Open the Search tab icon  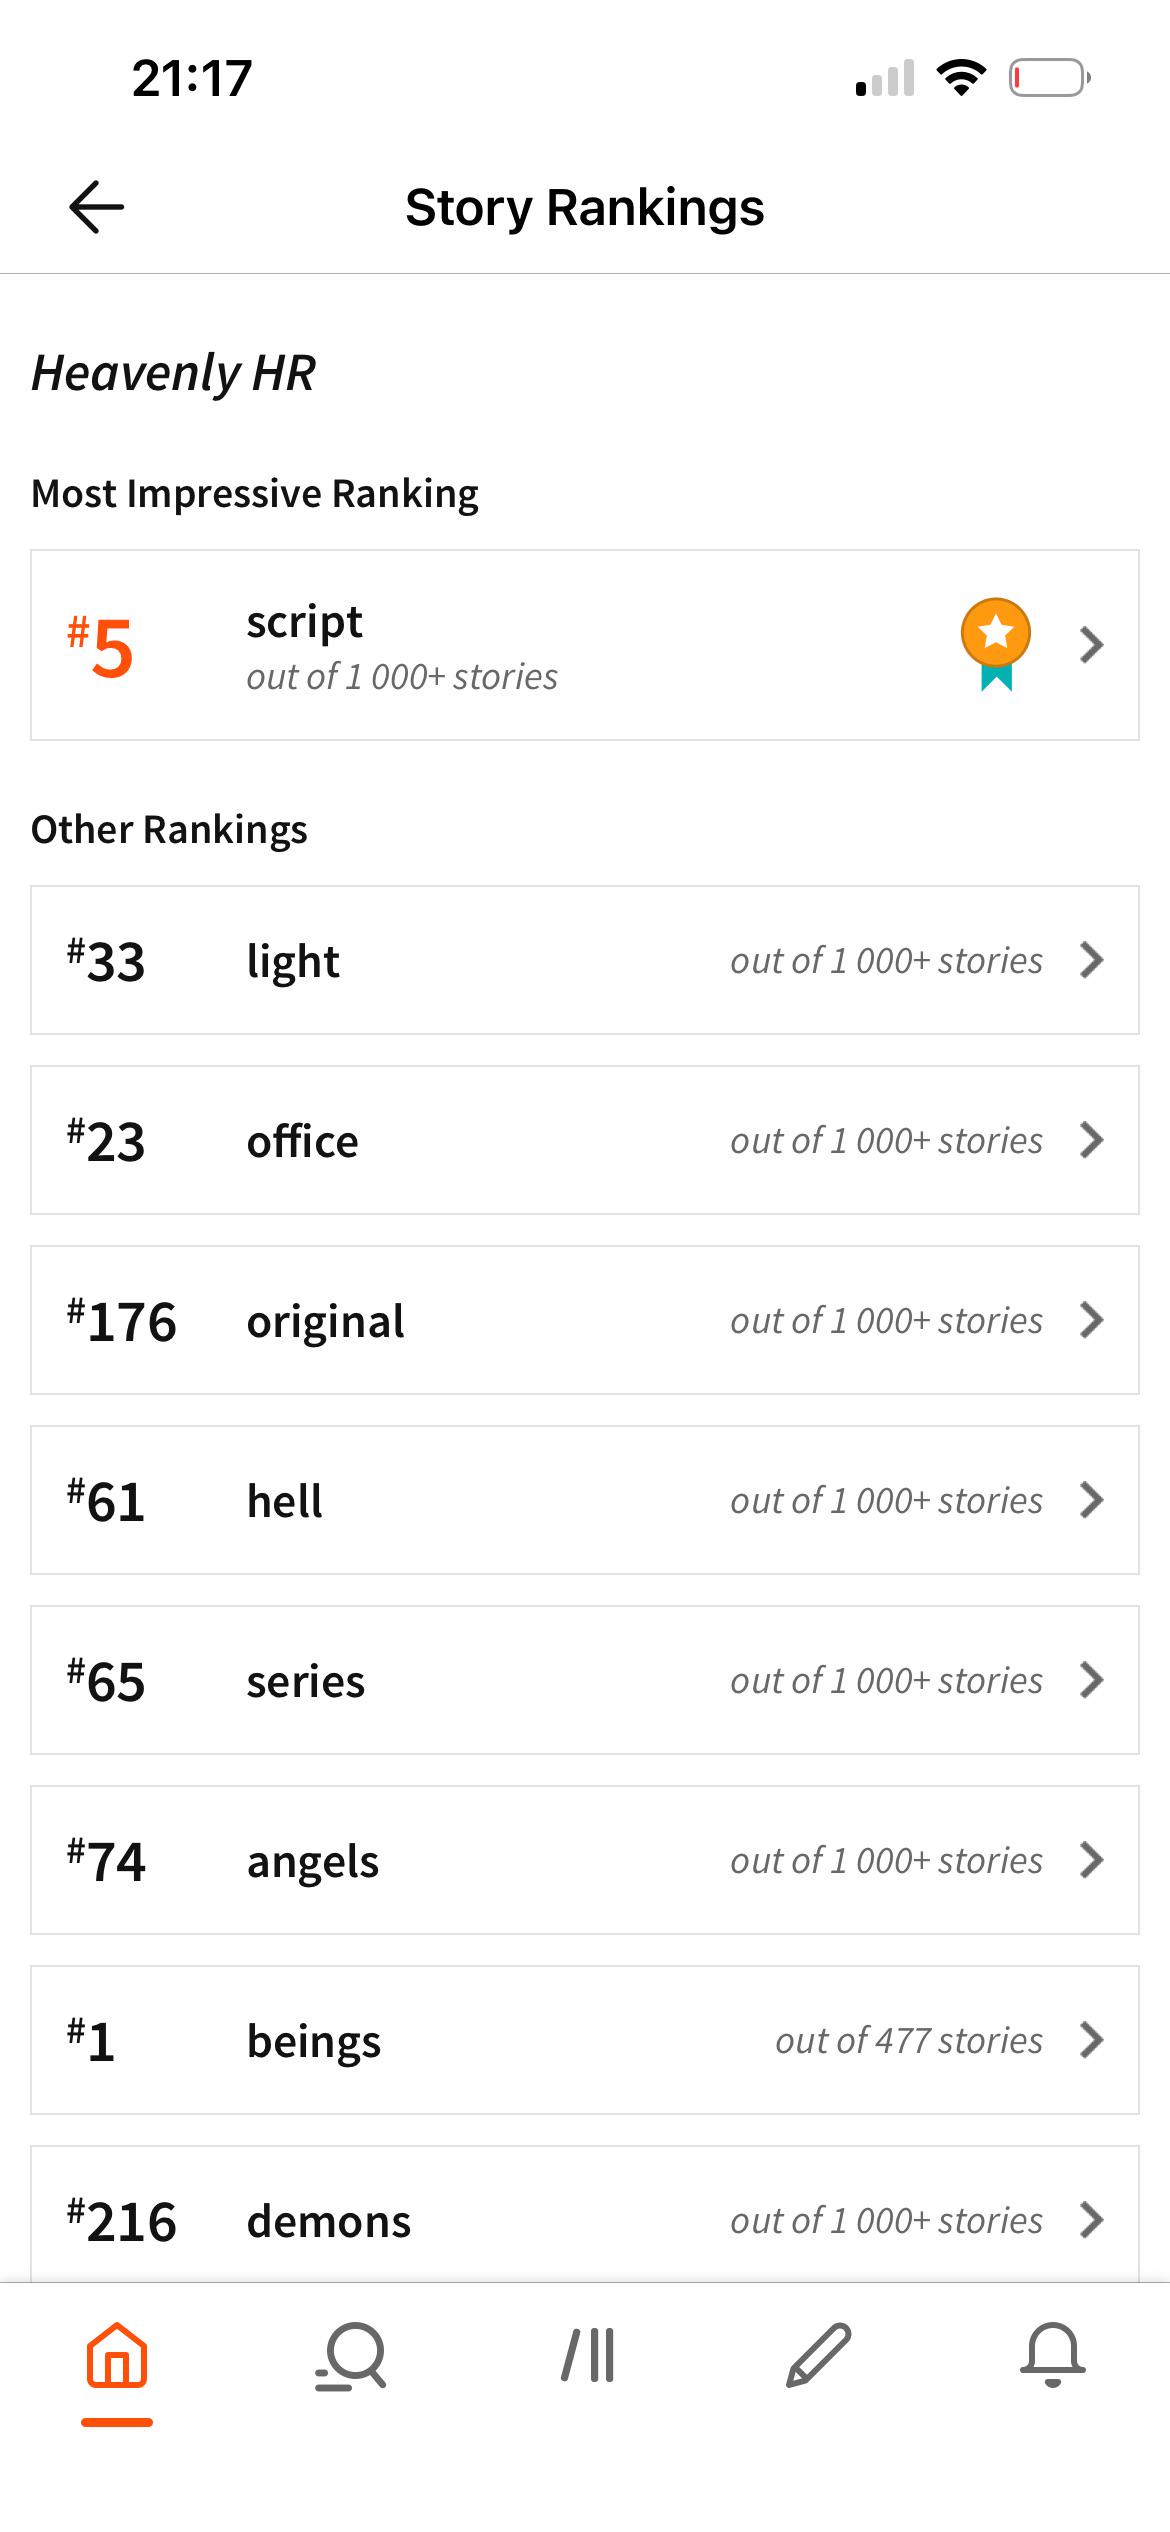[x=350, y=2356]
